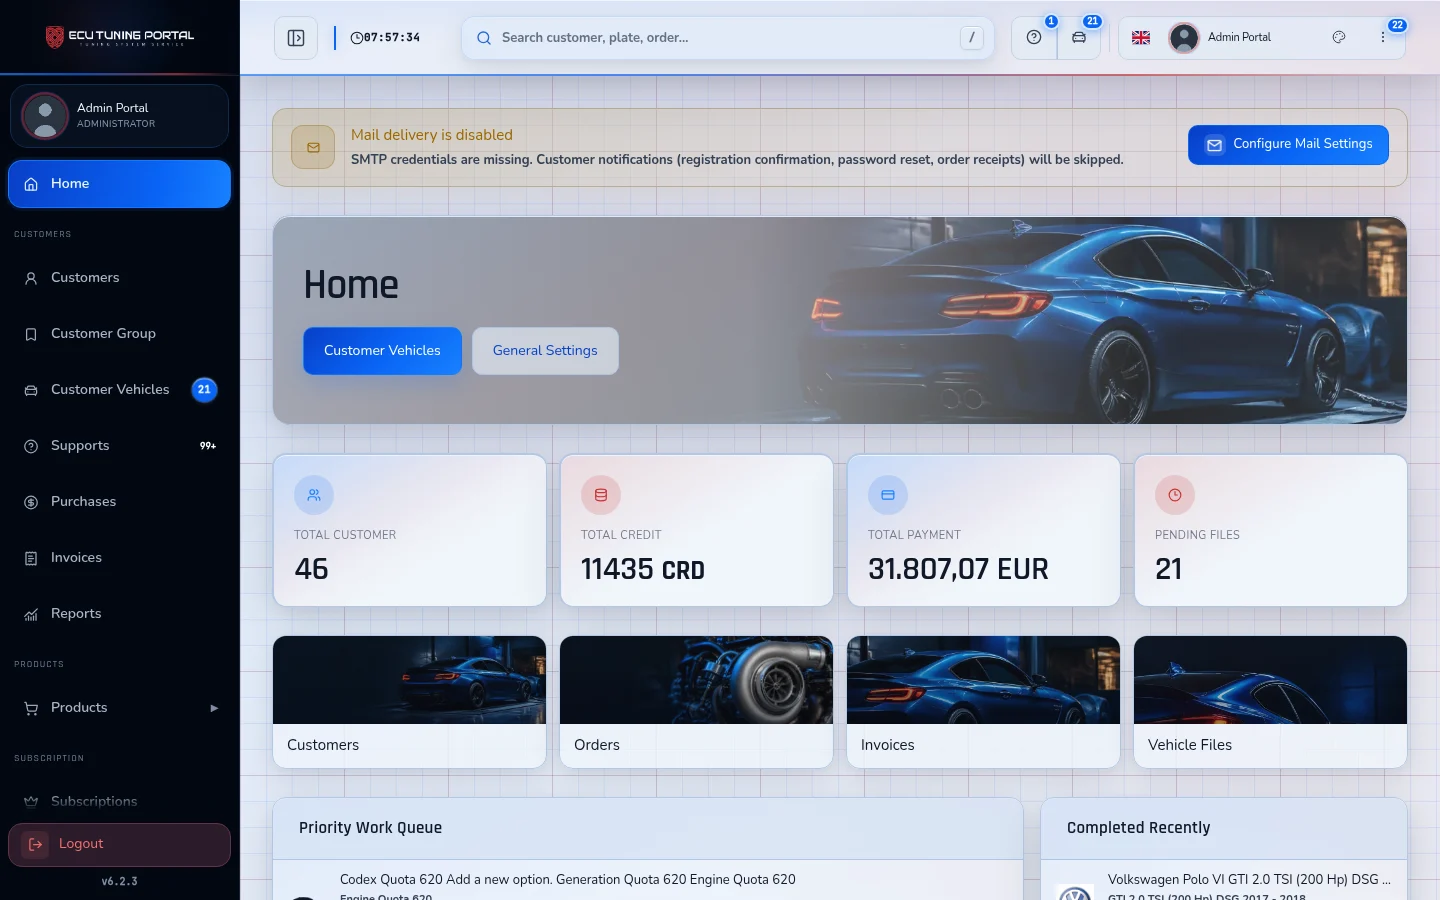
Task: Click the Subscriptions crown icon
Action: coord(31,802)
